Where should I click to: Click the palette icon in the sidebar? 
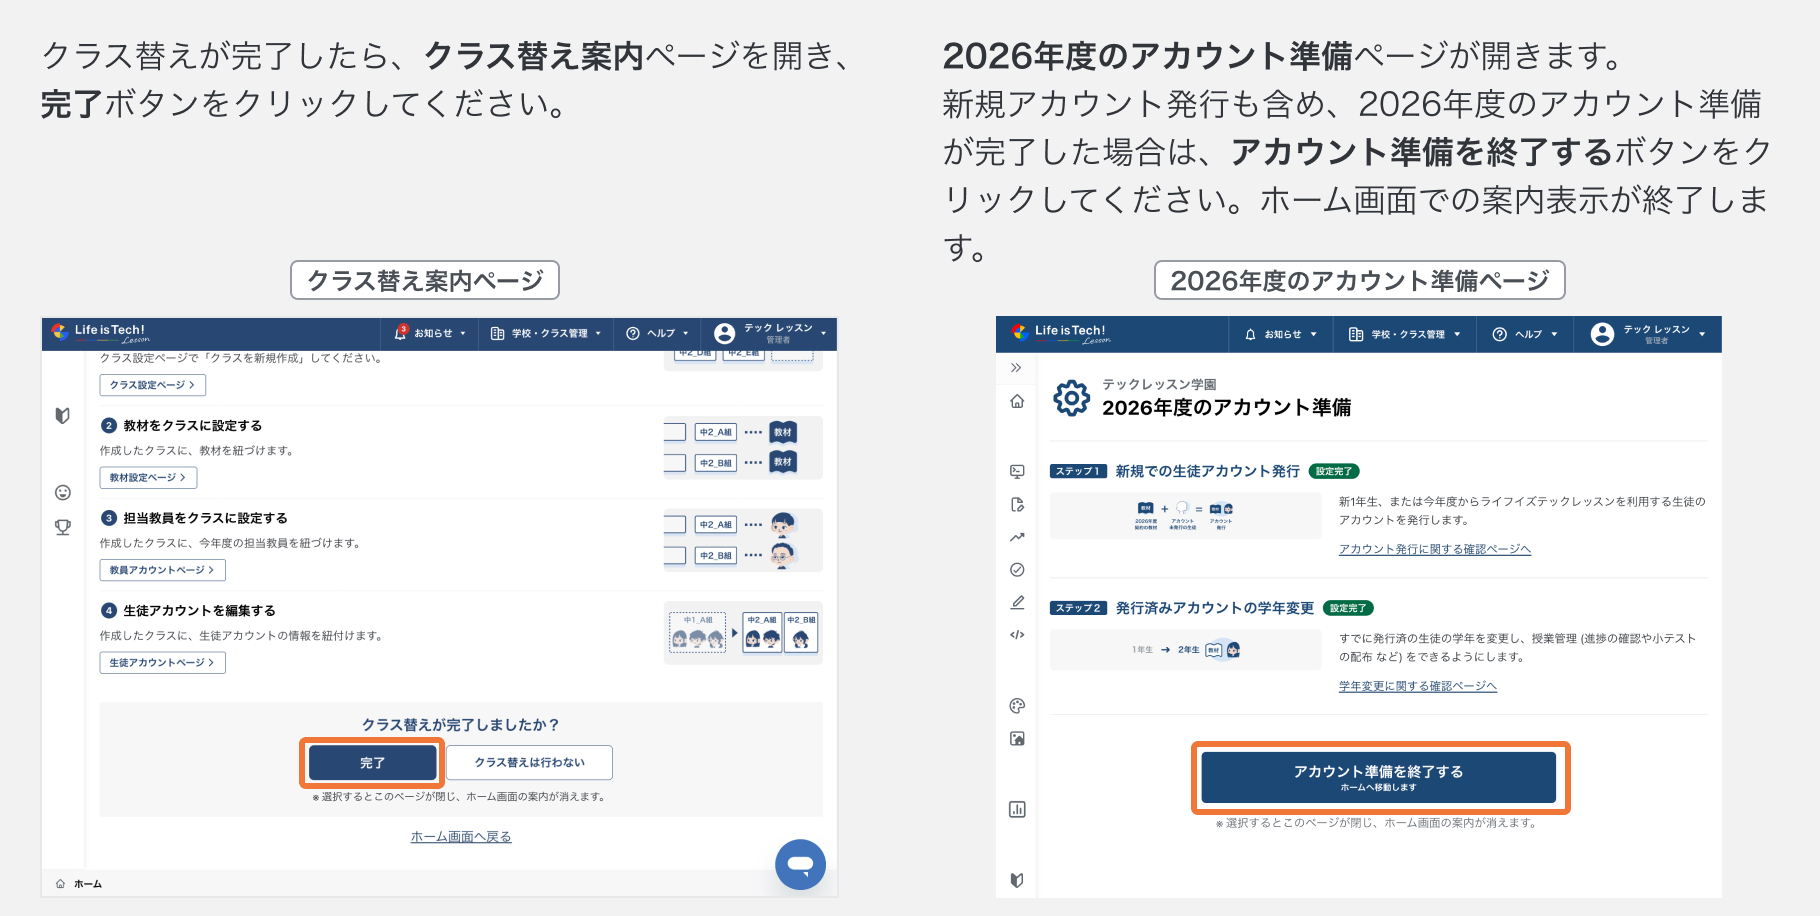[x=1017, y=706]
